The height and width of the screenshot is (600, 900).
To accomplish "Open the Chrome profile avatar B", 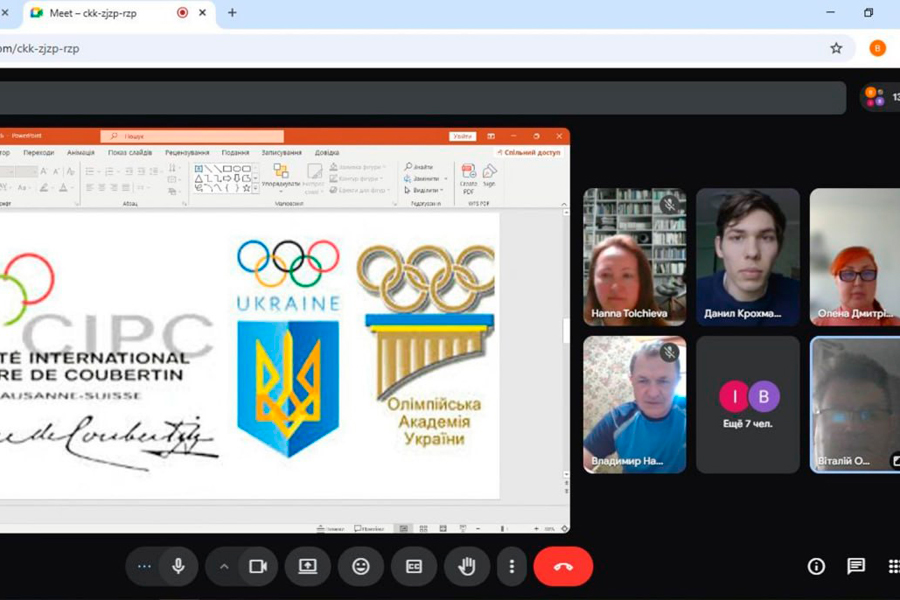I will (x=877, y=48).
